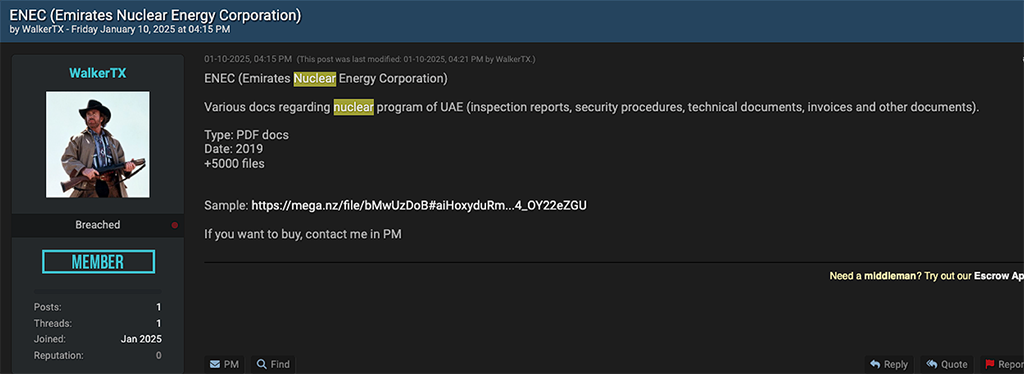This screenshot has height=374, width=1024.
Task: Open WalkerTX's cowboy avatar image
Action: (97, 144)
